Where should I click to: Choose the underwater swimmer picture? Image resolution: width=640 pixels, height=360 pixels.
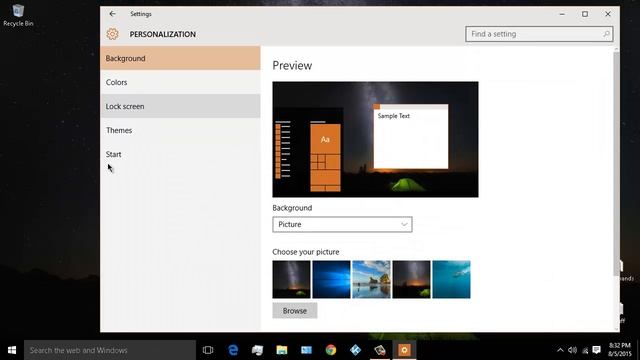[451, 280]
